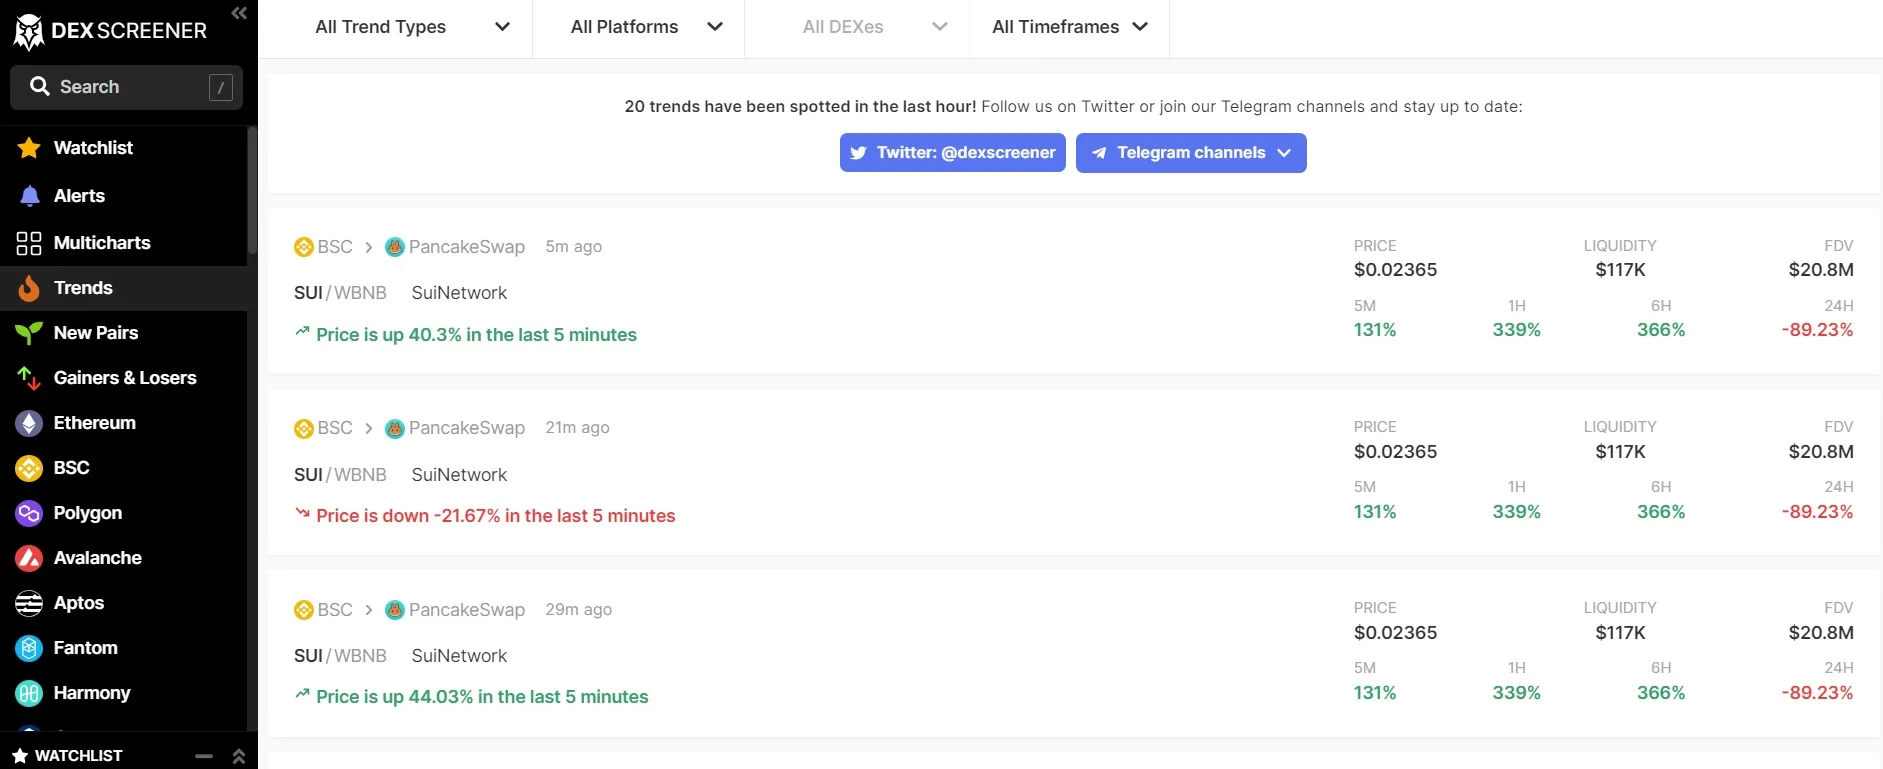Open the Avalanche chain page
The width and height of the screenshot is (1883, 769).
coord(124,558)
